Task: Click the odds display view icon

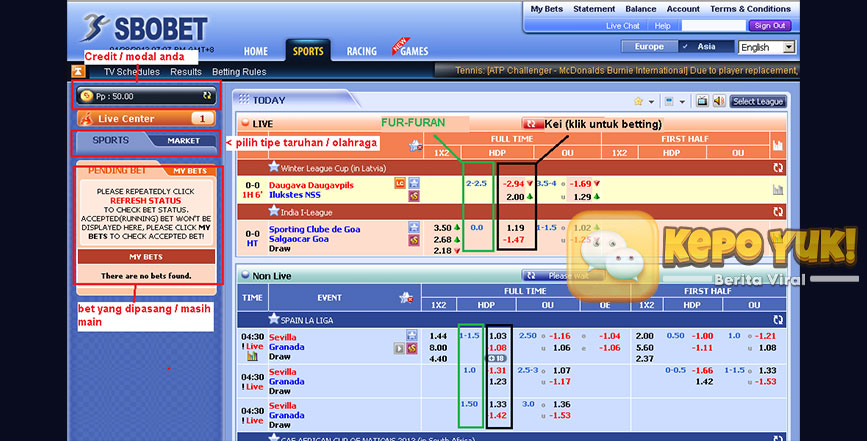Action: pos(669,101)
